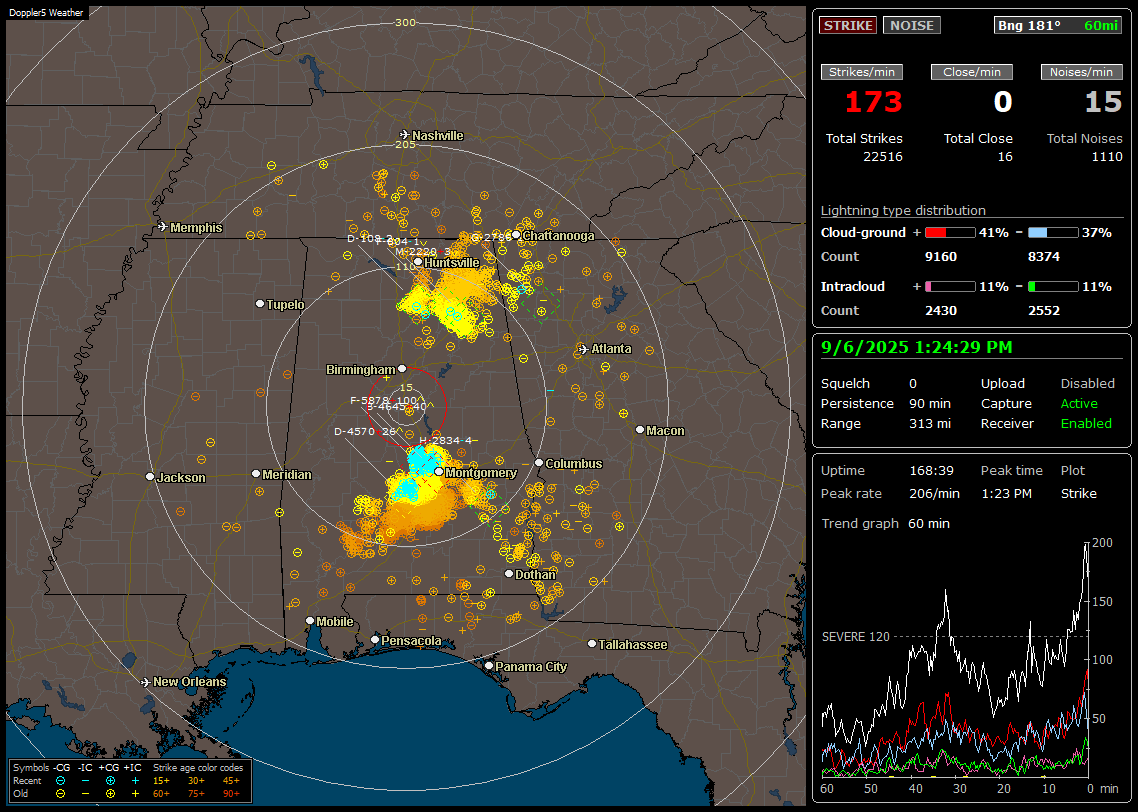Click the Recent -CG cyan legend symbol
This screenshot has height=812, width=1138.
coord(61,781)
